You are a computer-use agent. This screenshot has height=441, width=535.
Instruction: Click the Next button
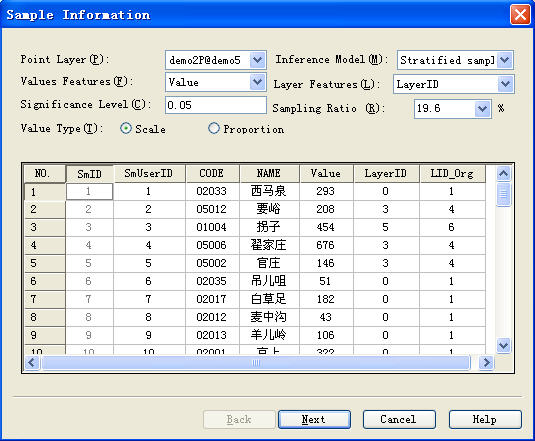click(x=314, y=419)
